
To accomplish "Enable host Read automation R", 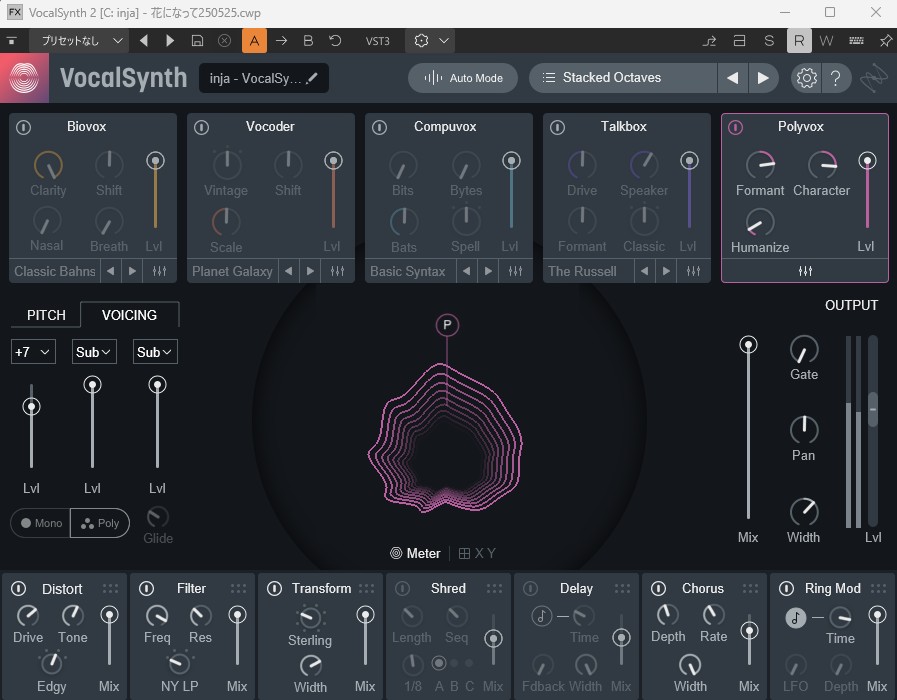I will click(799, 41).
